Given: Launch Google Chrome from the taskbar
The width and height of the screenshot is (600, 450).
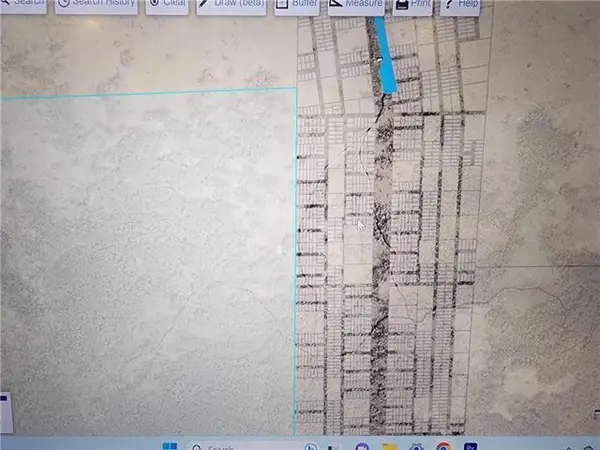Looking at the screenshot, I should click(444, 446).
